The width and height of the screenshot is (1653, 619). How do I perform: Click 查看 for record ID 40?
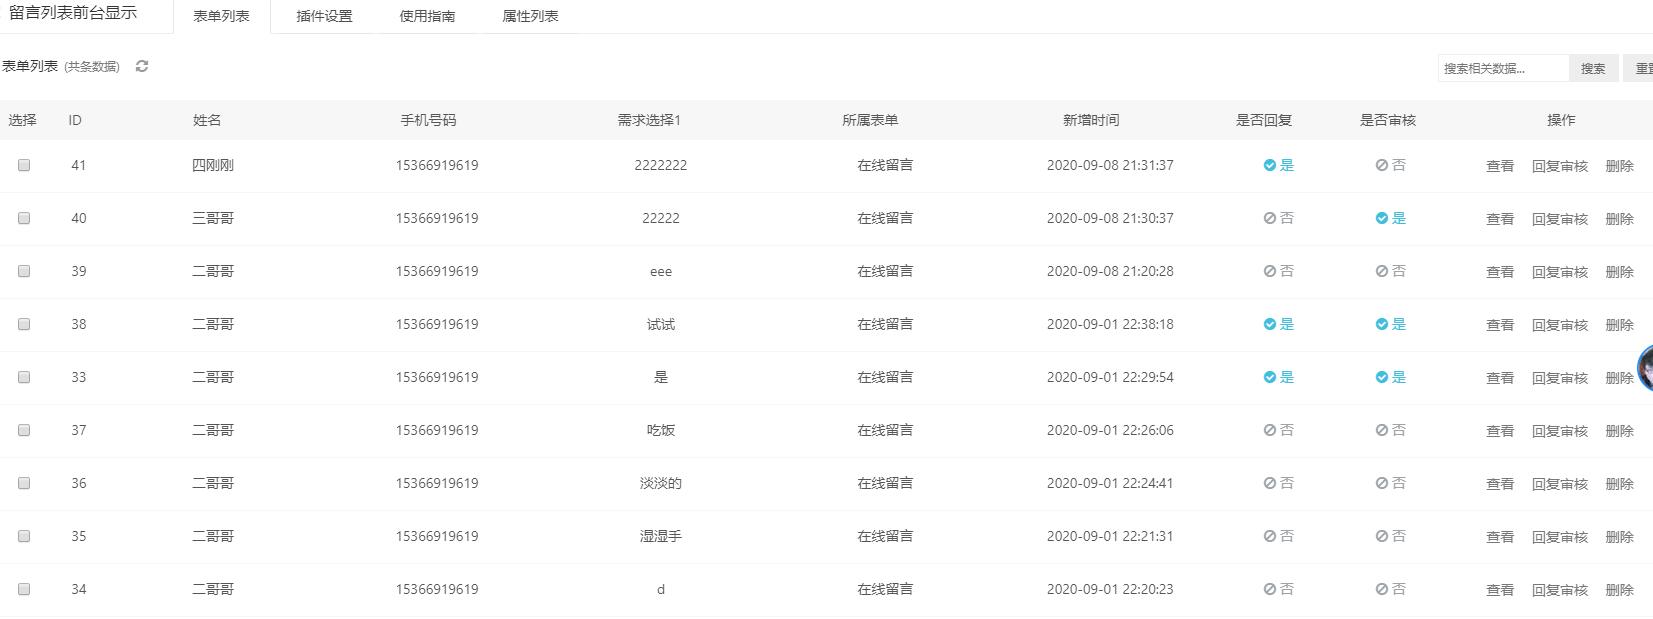1499,219
